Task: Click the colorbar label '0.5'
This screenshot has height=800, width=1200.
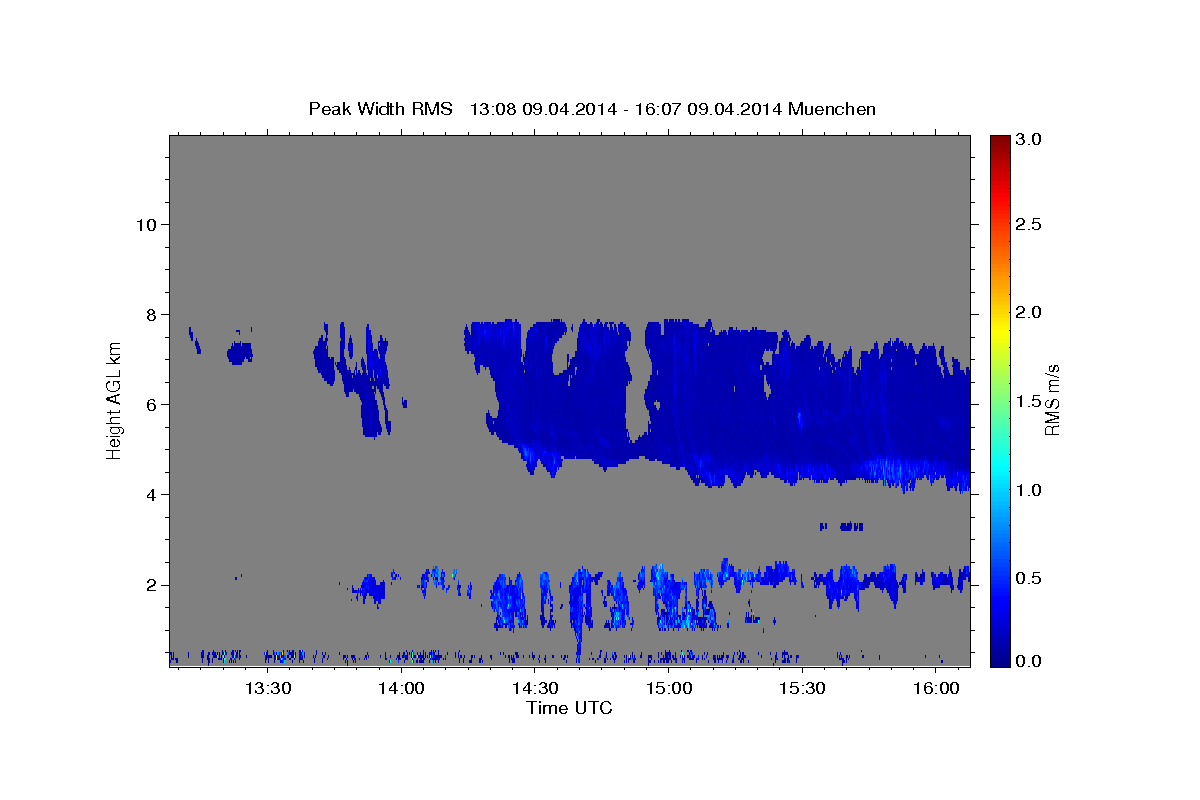Action: pos(1030,578)
